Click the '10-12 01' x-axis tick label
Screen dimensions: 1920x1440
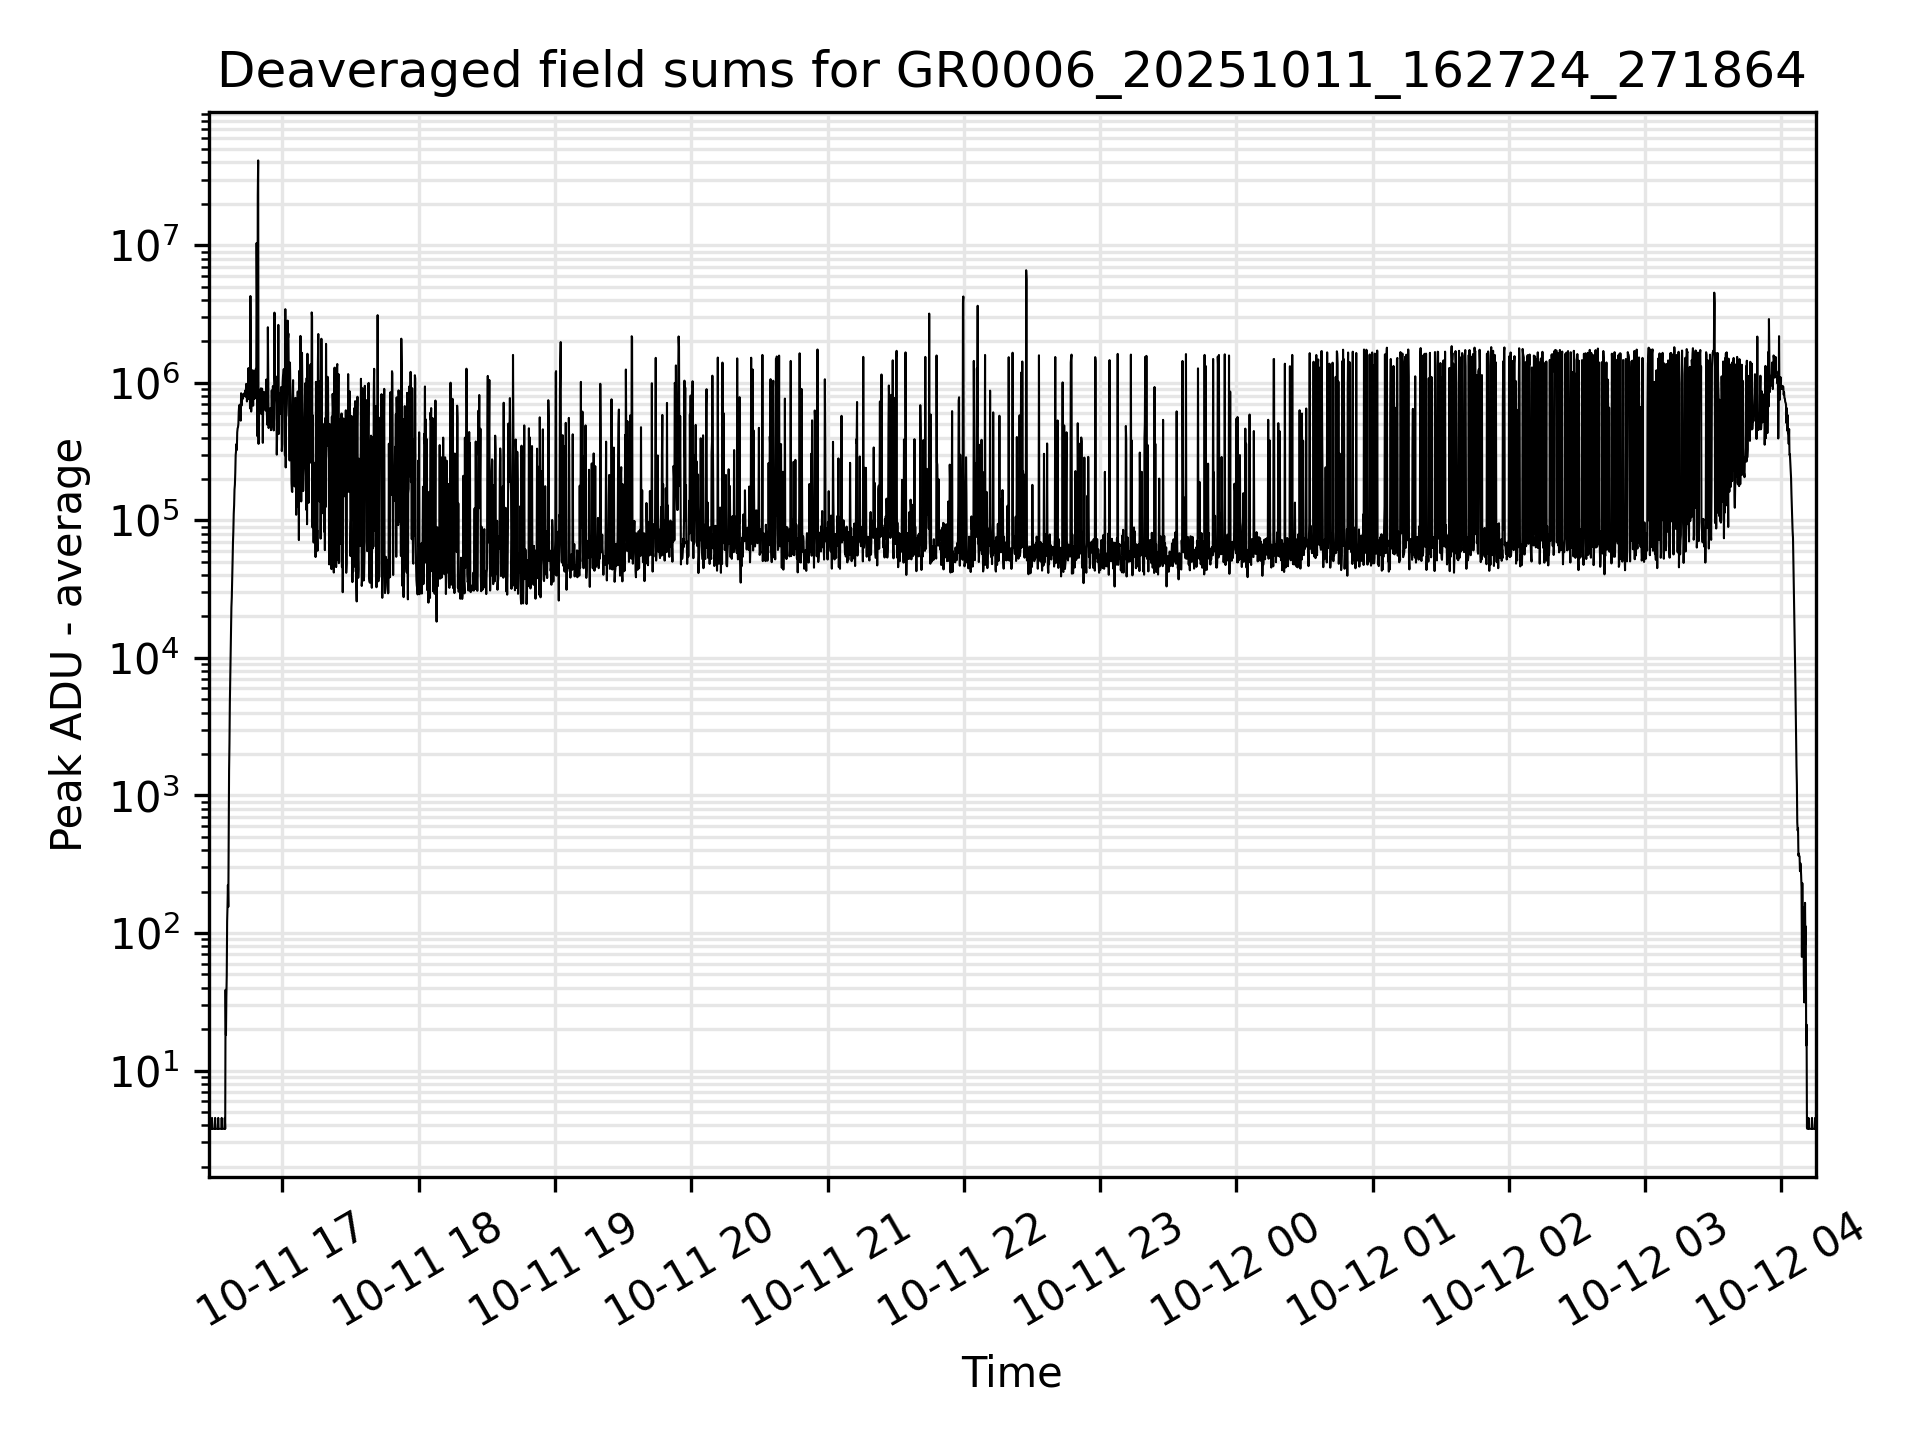click(x=1369, y=1268)
